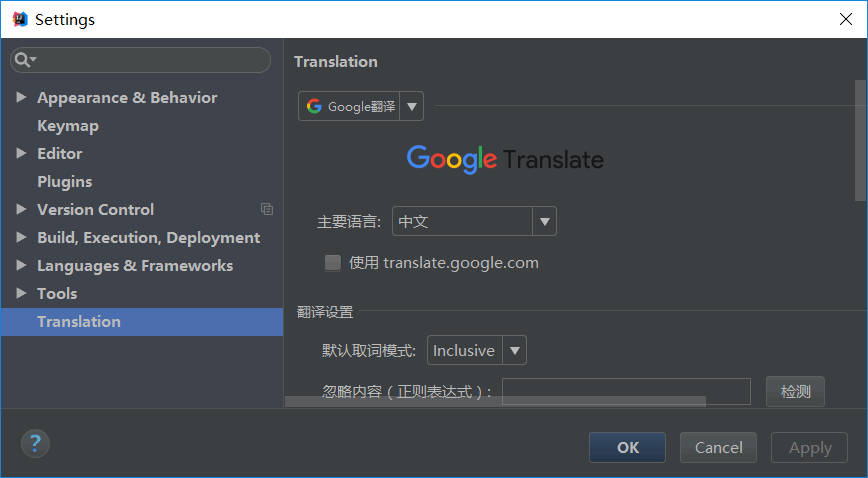
Task: Click the 检测 check button
Action: tap(795, 392)
